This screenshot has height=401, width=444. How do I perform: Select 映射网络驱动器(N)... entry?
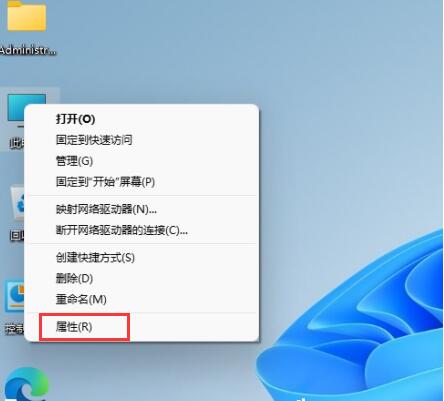(x=106, y=209)
